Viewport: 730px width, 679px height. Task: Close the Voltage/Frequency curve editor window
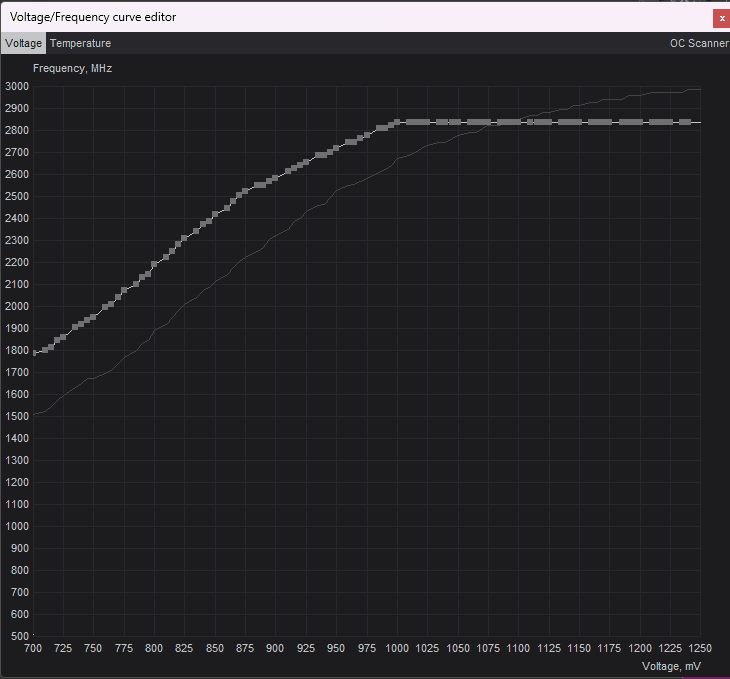(x=722, y=19)
